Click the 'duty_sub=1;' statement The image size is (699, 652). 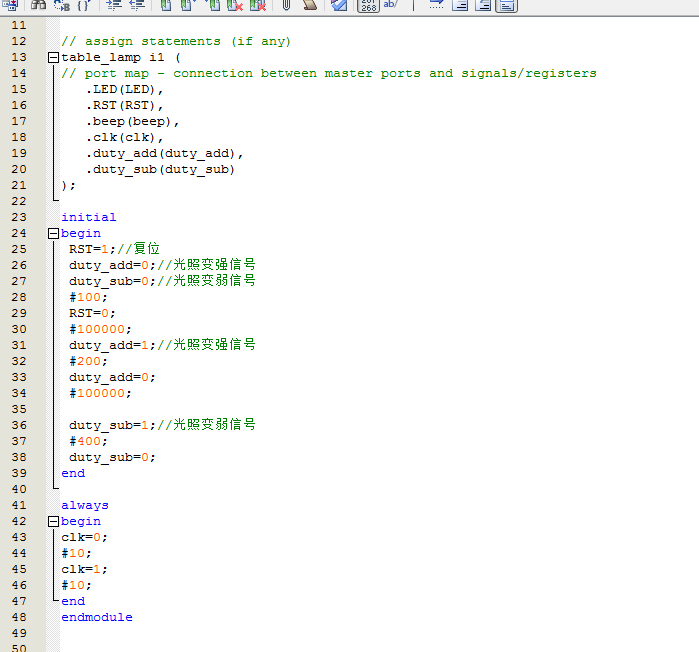(112, 426)
